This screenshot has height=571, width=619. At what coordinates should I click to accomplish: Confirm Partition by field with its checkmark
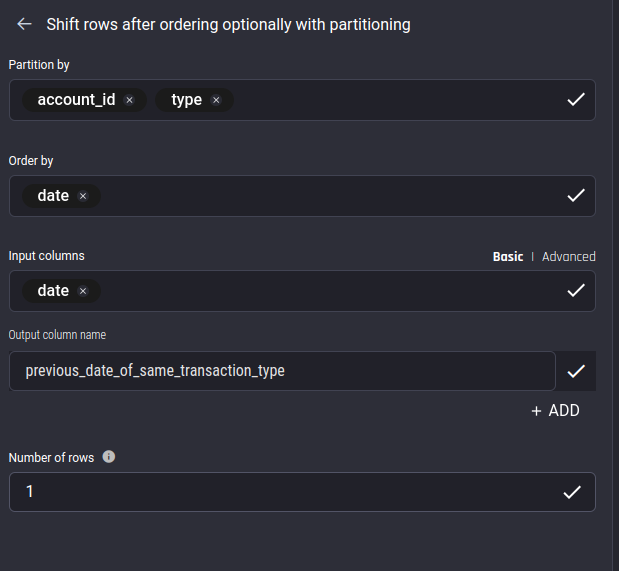click(576, 100)
